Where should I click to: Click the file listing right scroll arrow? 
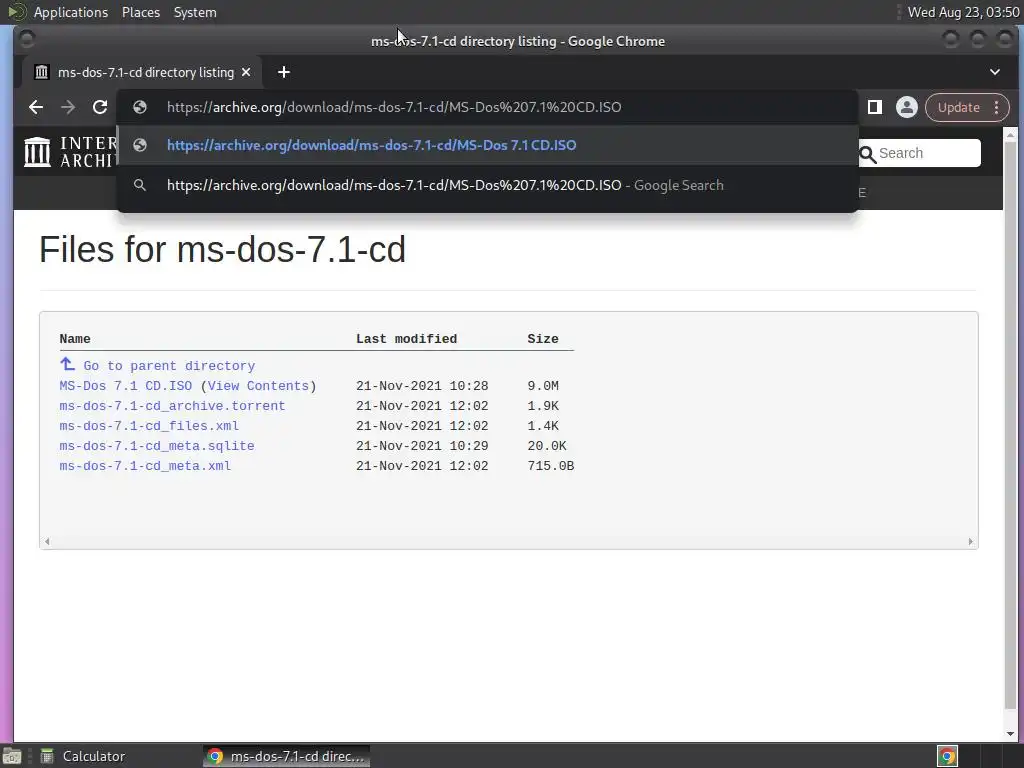coord(970,541)
